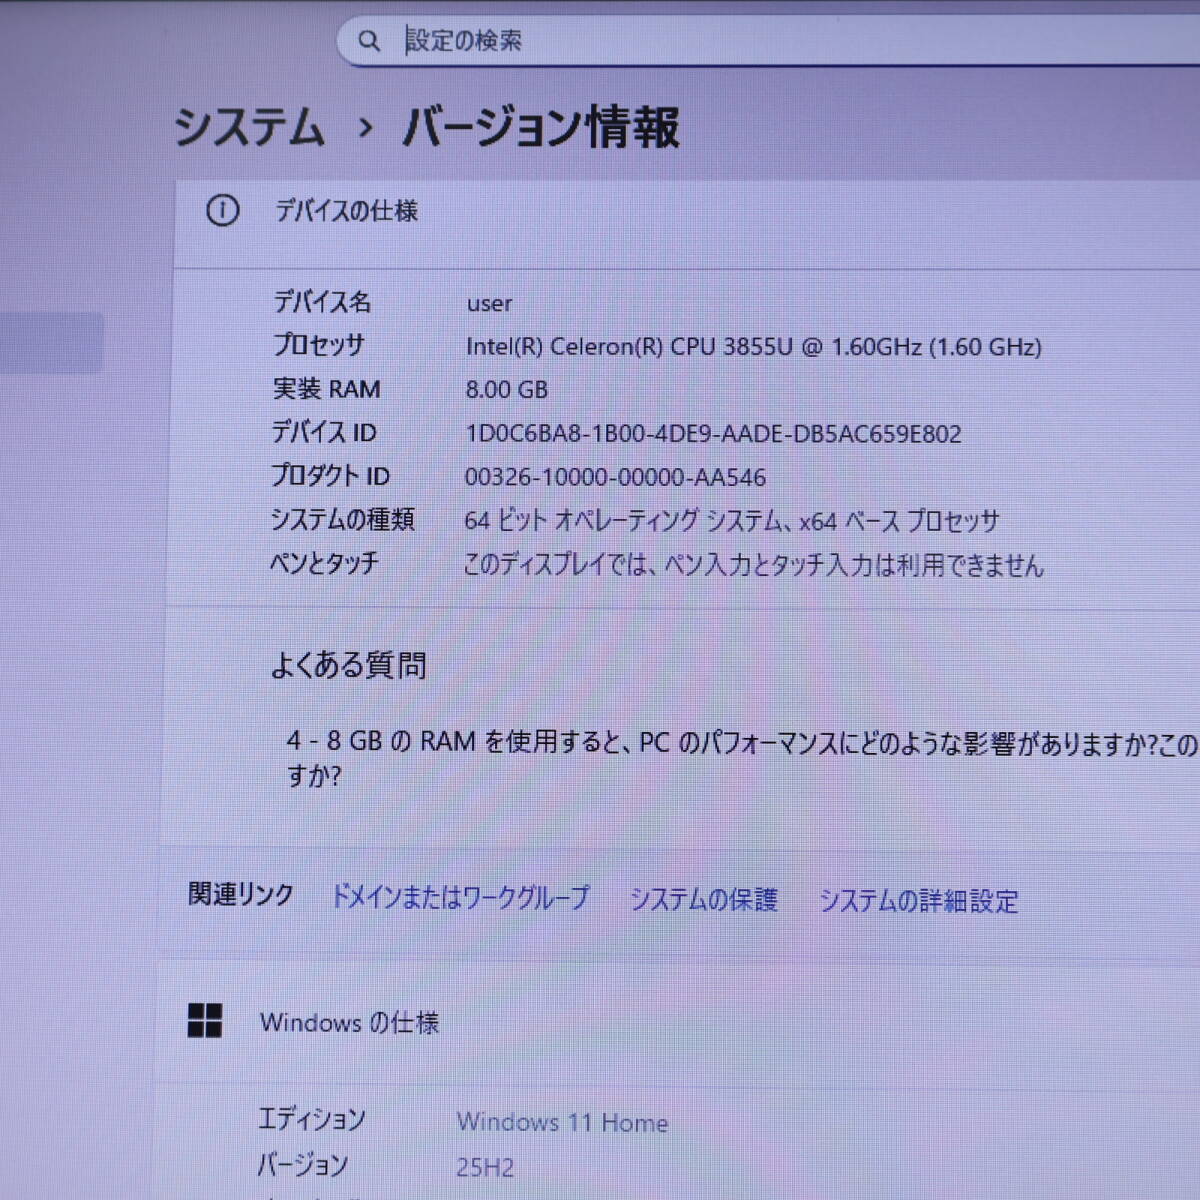Viewport: 1200px width, 1200px height.
Task: Select the 25H2 version value
Action: tap(485, 1167)
